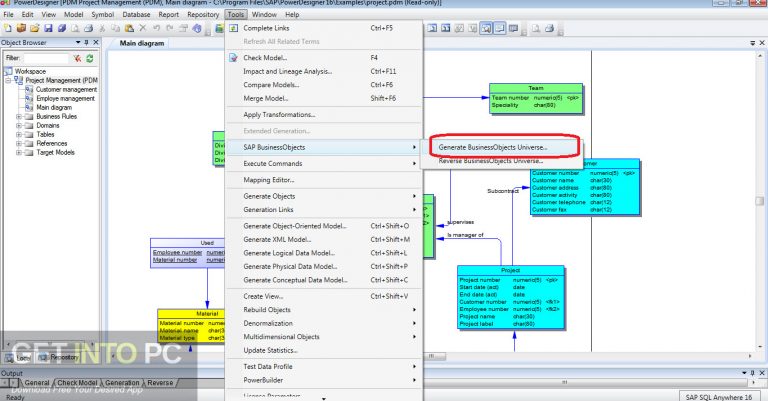This screenshot has height=401, width=768.
Task: Choose Compare Models from Tools menu
Action: [x=324, y=85]
